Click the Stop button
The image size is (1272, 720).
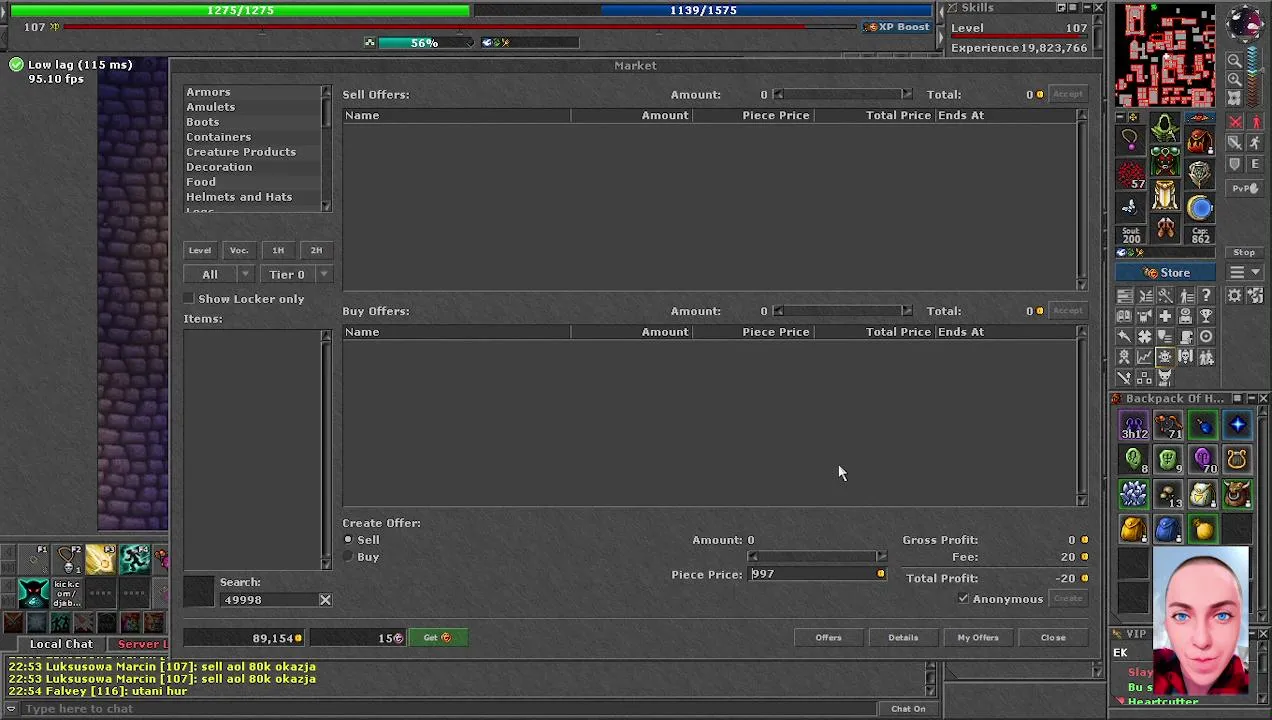[x=1244, y=252]
